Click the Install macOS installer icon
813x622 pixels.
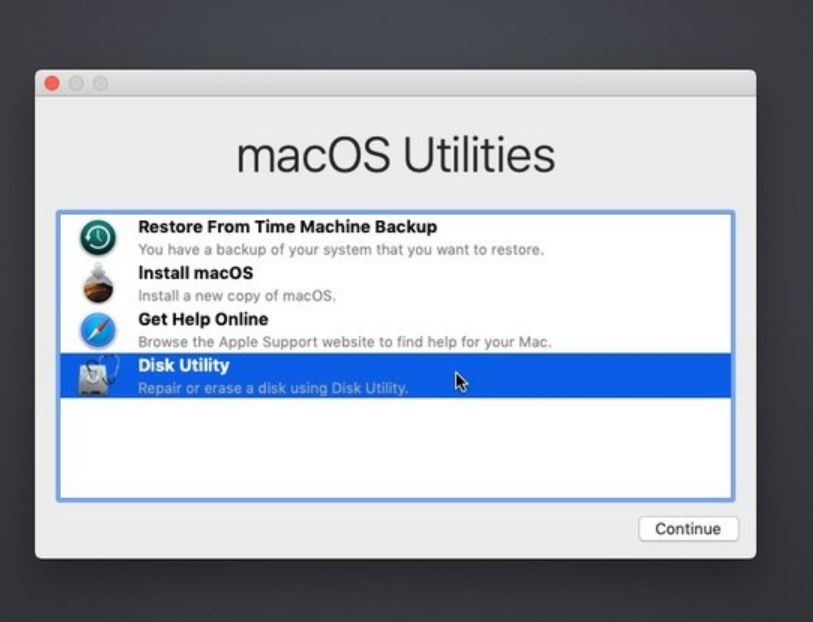coord(98,284)
